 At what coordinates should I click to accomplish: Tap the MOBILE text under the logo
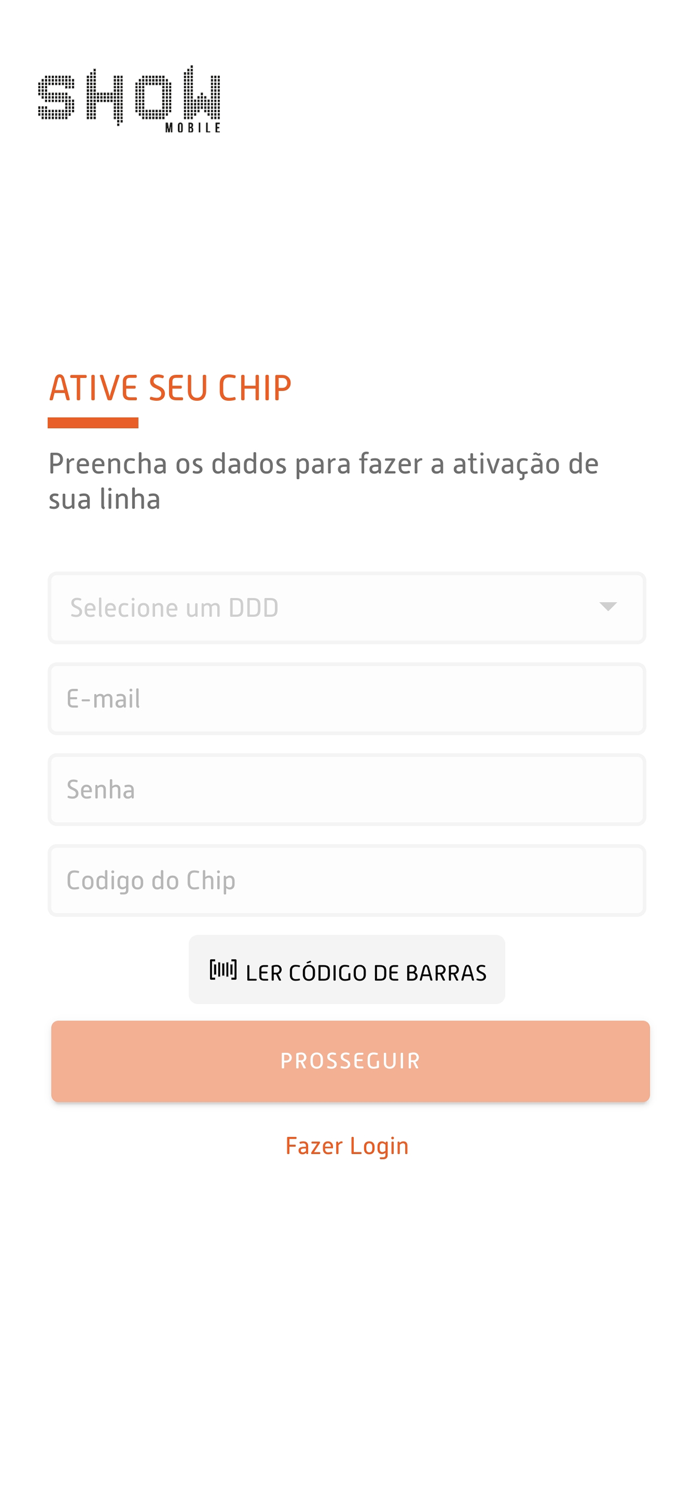coord(194,127)
